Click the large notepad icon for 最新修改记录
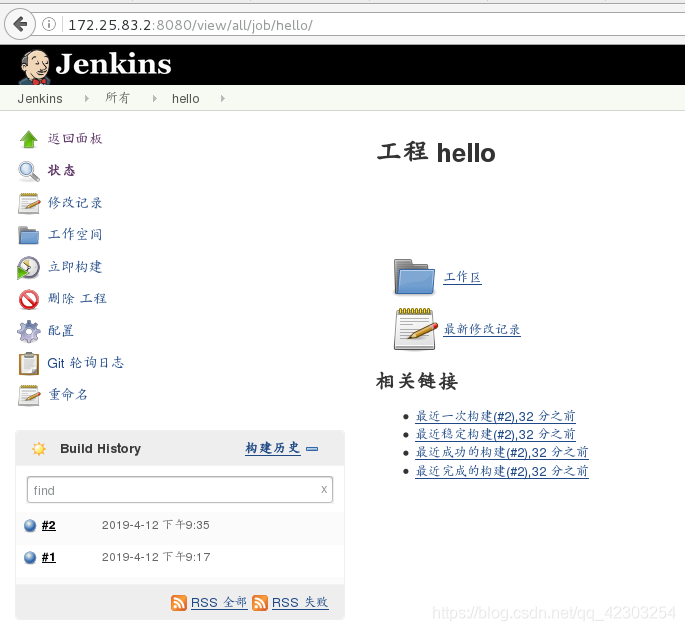Viewport: 685px width, 631px height. pyautogui.click(x=415, y=329)
